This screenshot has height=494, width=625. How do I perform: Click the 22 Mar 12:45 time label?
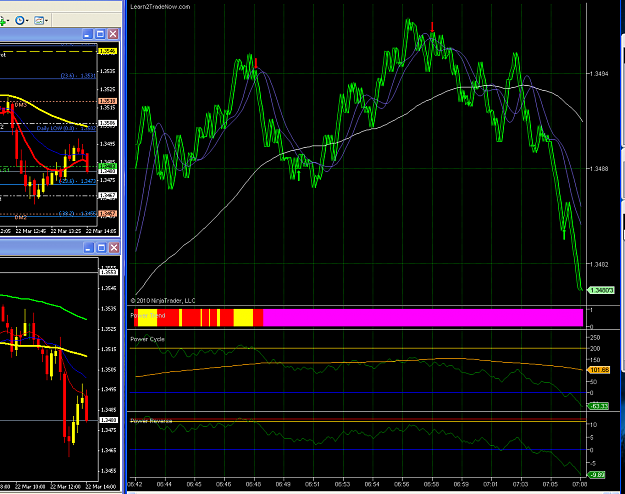point(31,231)
